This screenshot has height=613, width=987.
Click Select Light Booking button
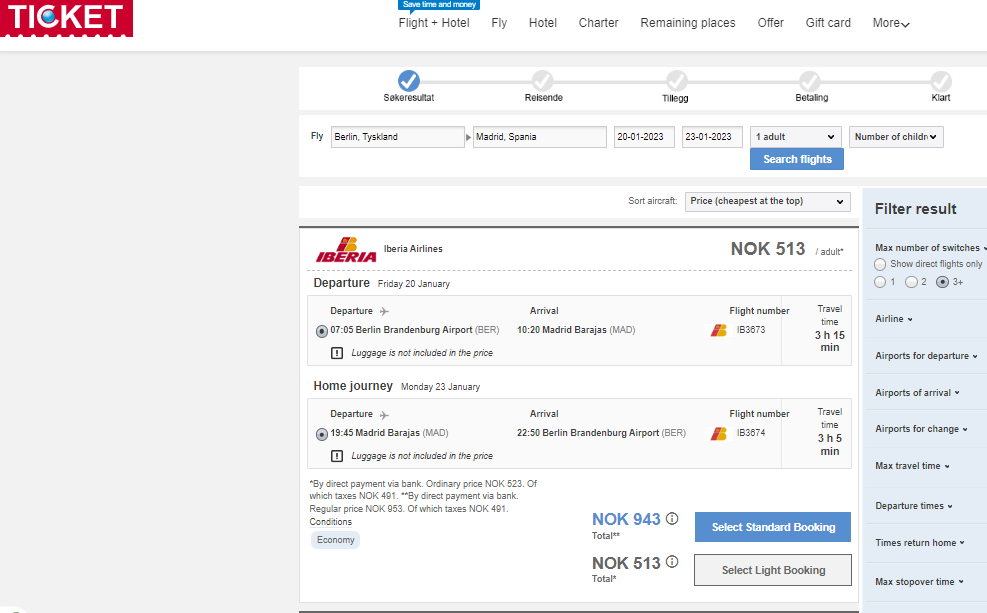tap(773, 570)
